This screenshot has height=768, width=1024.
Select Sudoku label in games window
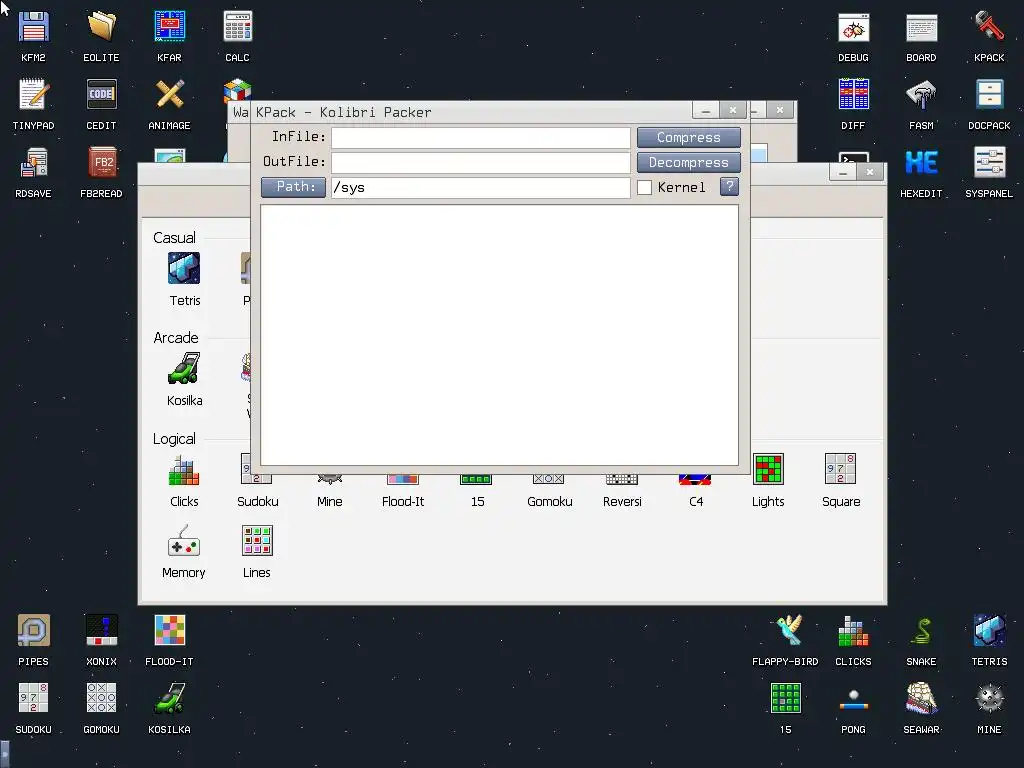coord(258,502)
